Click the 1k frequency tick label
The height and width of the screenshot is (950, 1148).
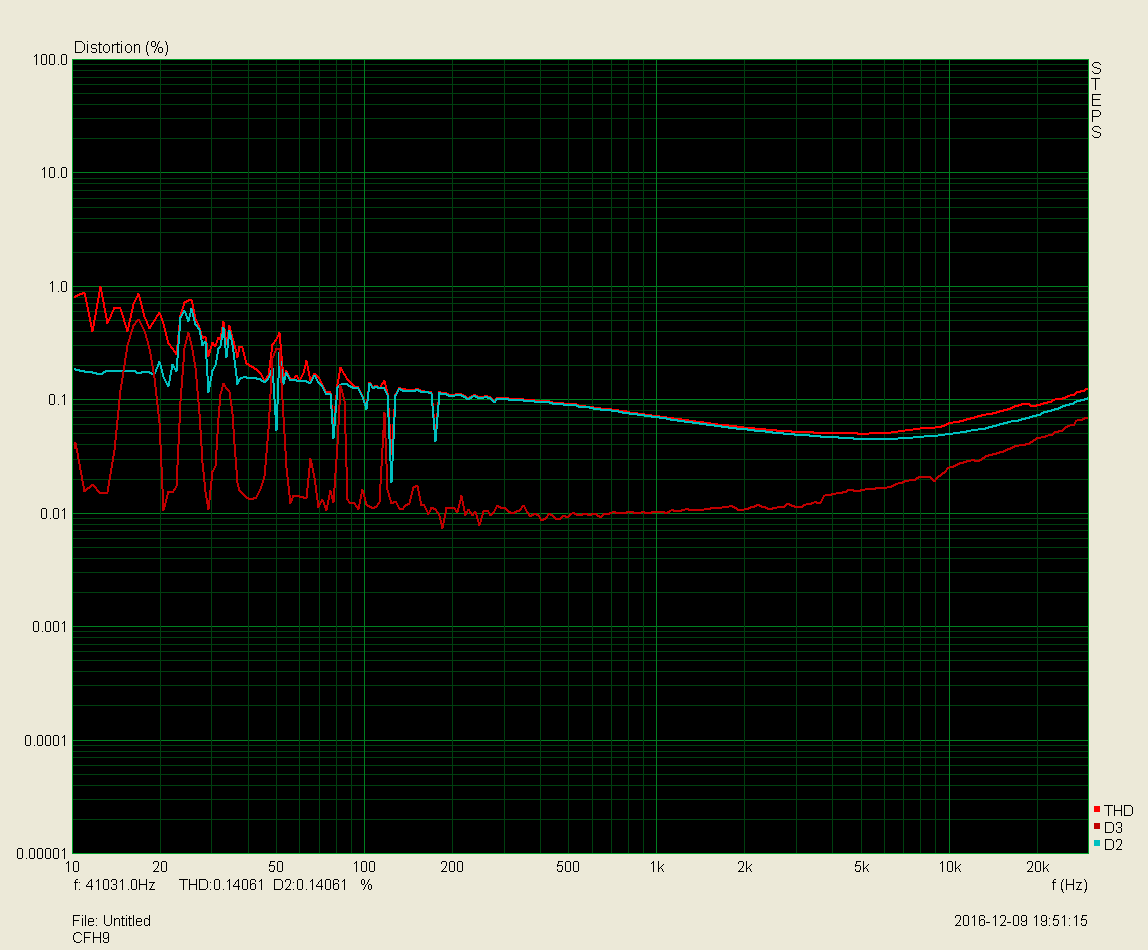(x=657, y=867)
